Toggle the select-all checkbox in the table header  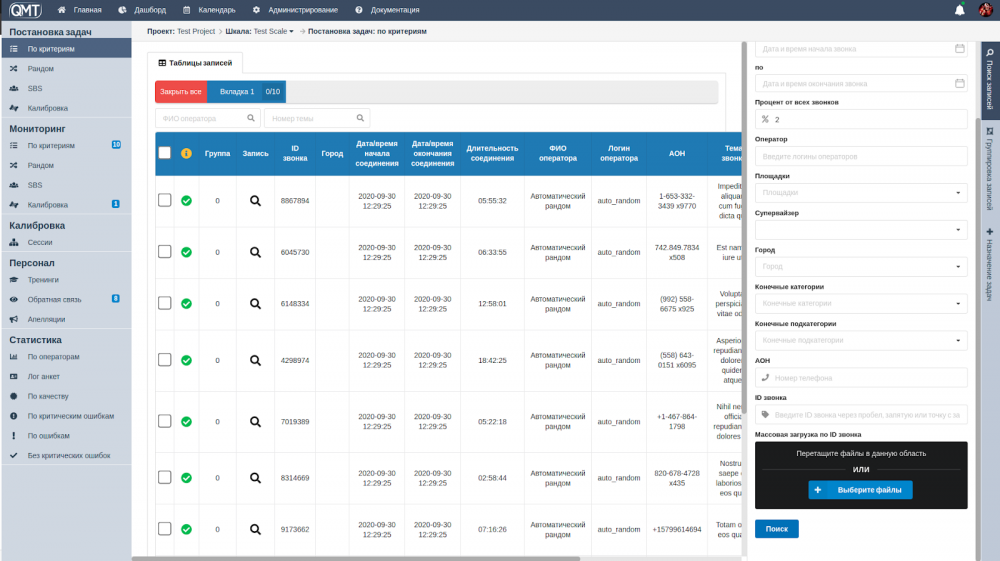(165, 153)
